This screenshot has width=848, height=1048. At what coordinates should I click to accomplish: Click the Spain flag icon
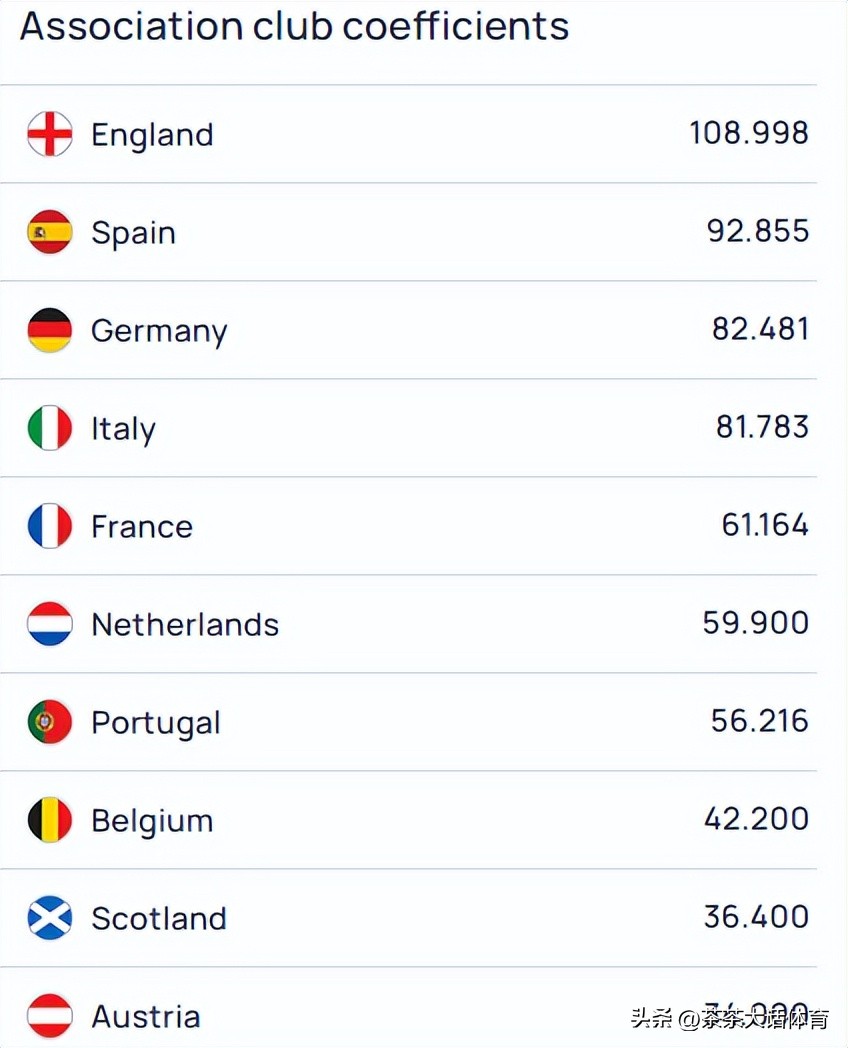50,232
